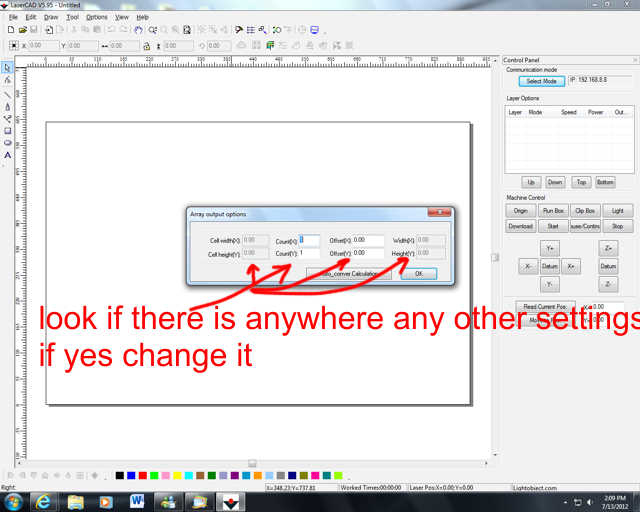
Task: Pick the red color swatch in palette
Action: (x=143, y=475)
